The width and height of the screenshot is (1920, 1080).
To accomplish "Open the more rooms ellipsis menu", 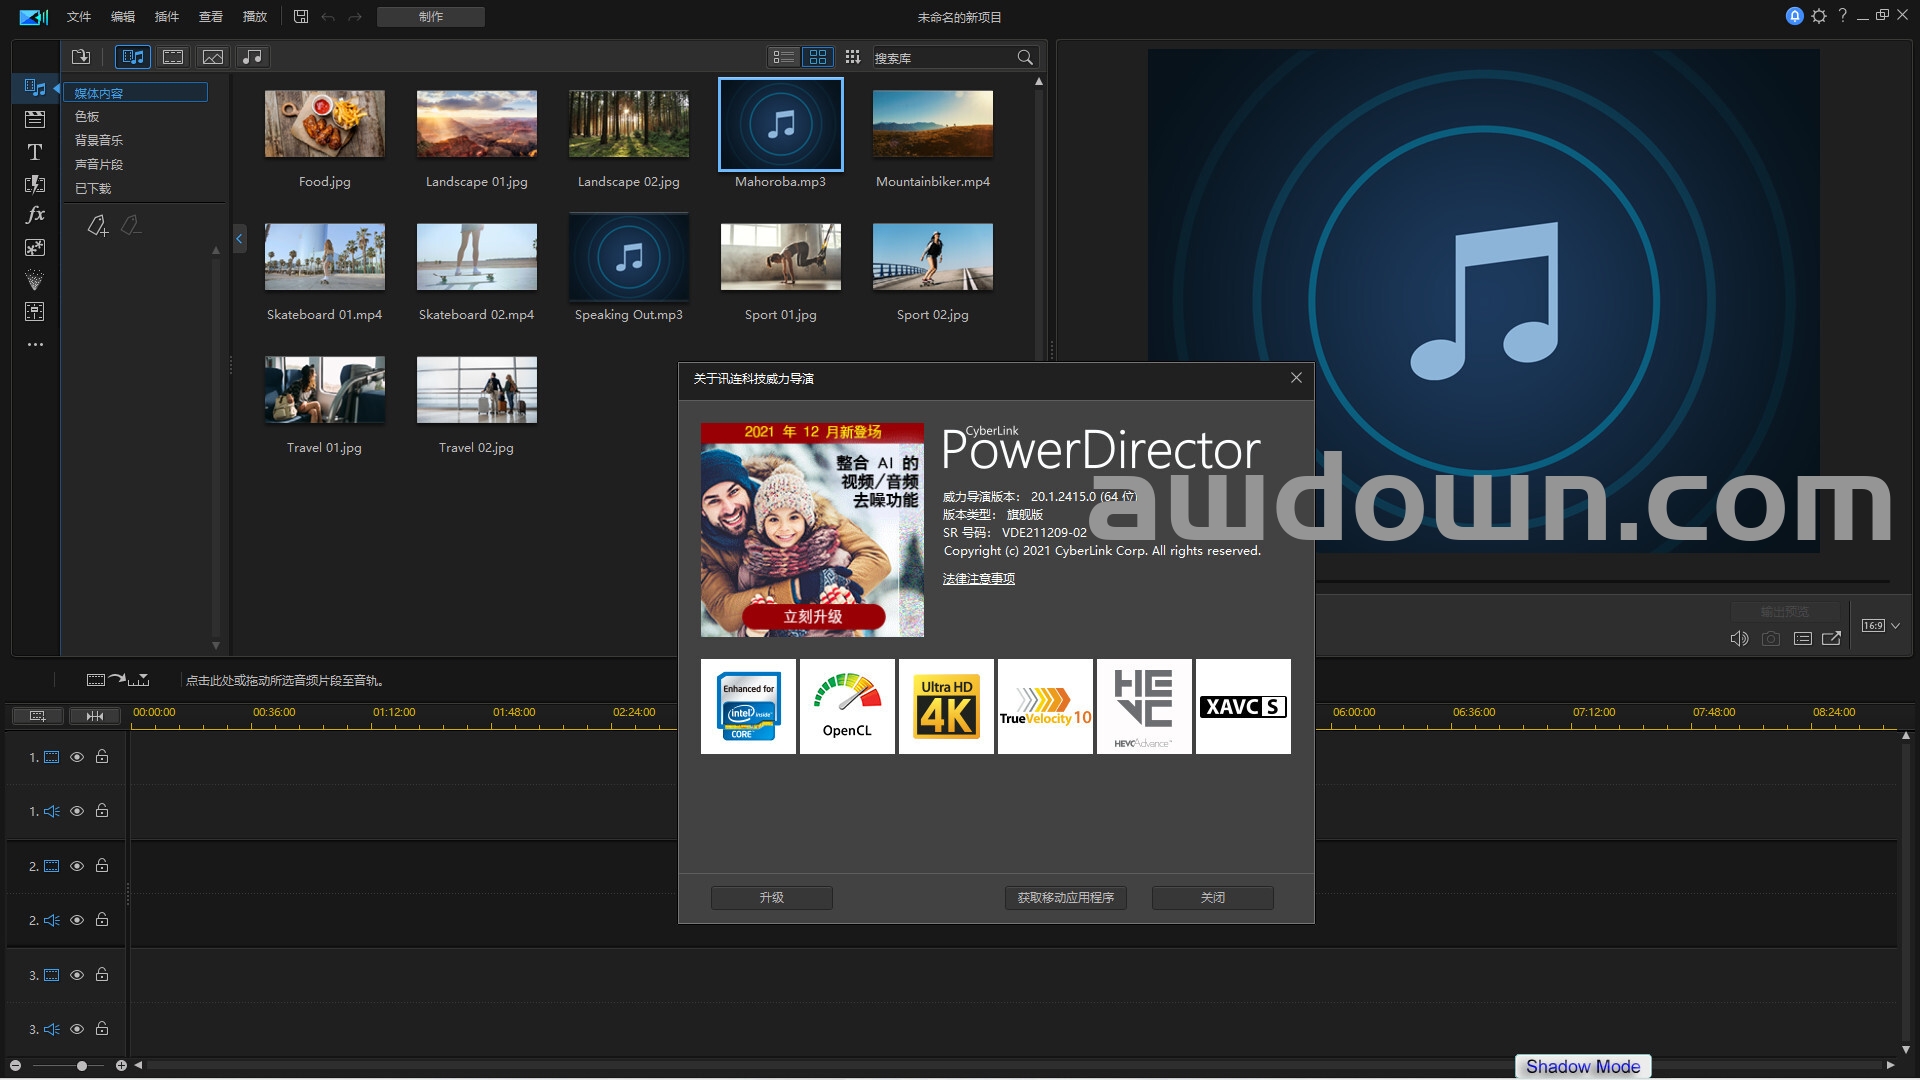I will pos(35,345).
